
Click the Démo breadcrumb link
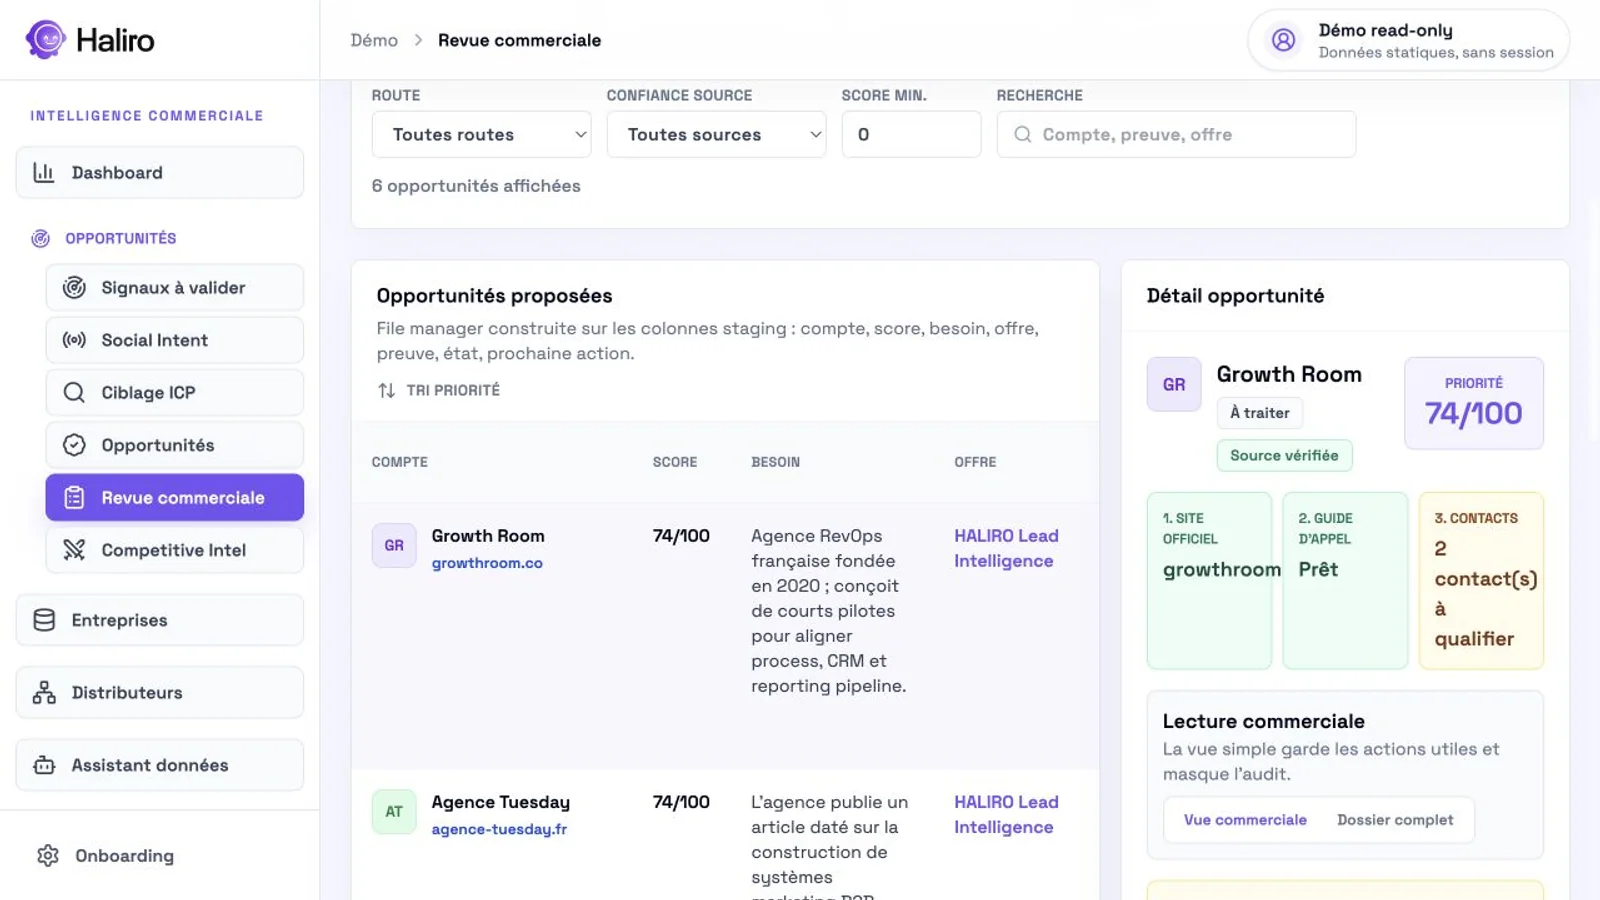374,40
